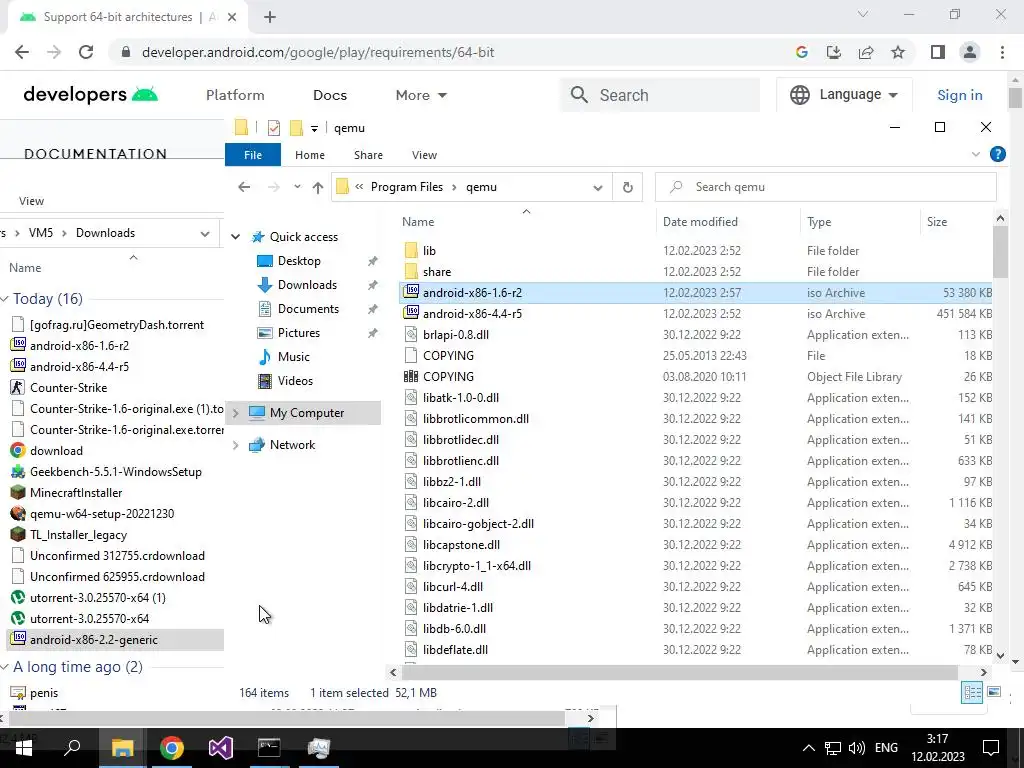This screenshot has width=1024, height=768.
Task: Open taskbar search magnifier
Action: pos(72,748)
